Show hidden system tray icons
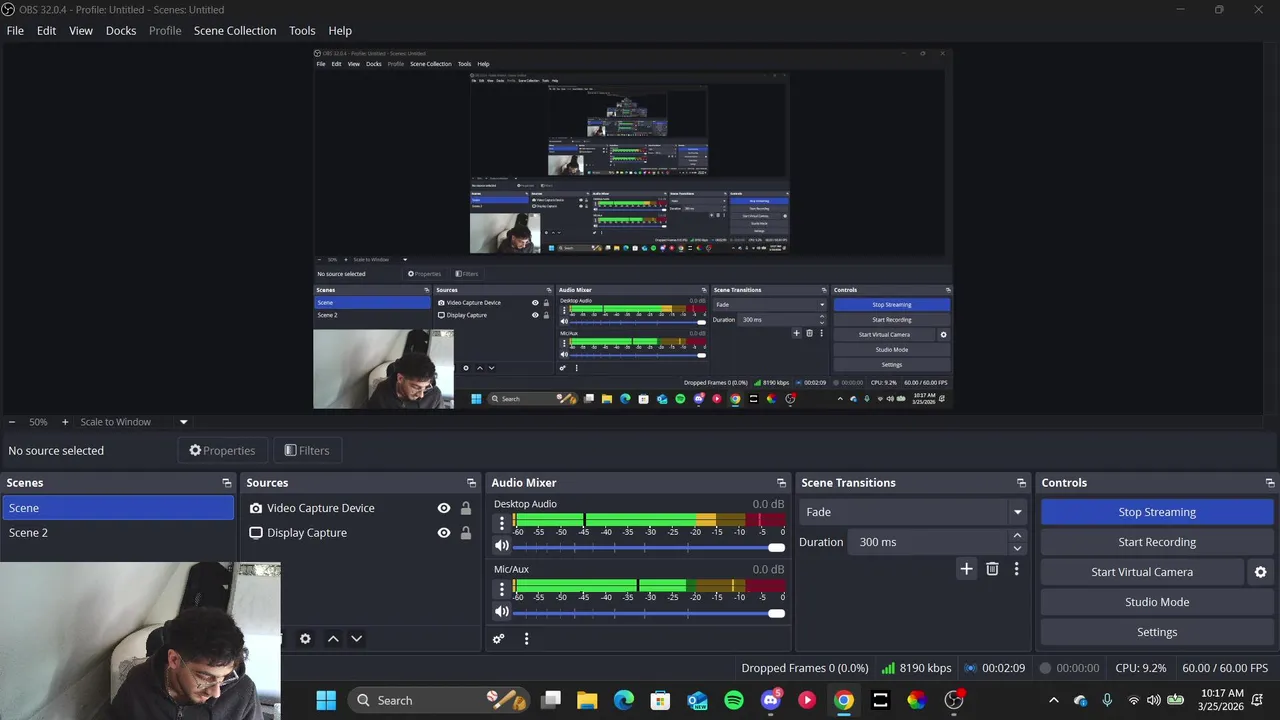 (x=1053, y=700)
